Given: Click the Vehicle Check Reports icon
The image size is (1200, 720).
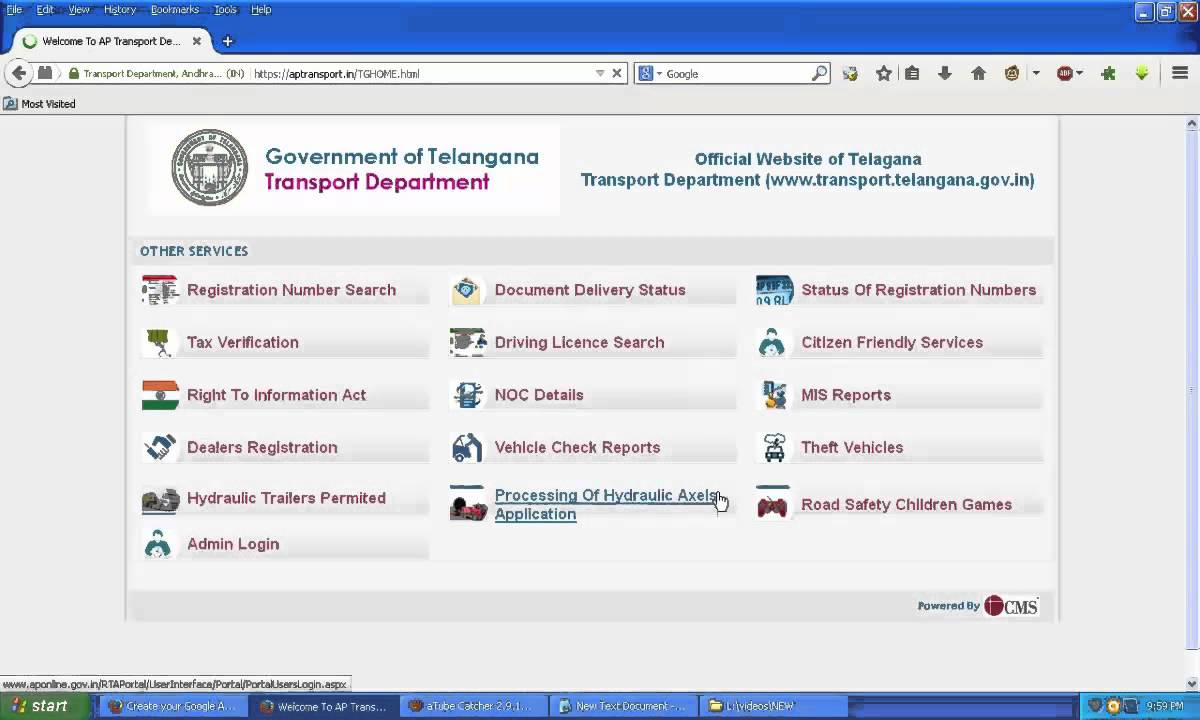Looking at the screenshot, I should pyautogui.click(x=467, y=447).
